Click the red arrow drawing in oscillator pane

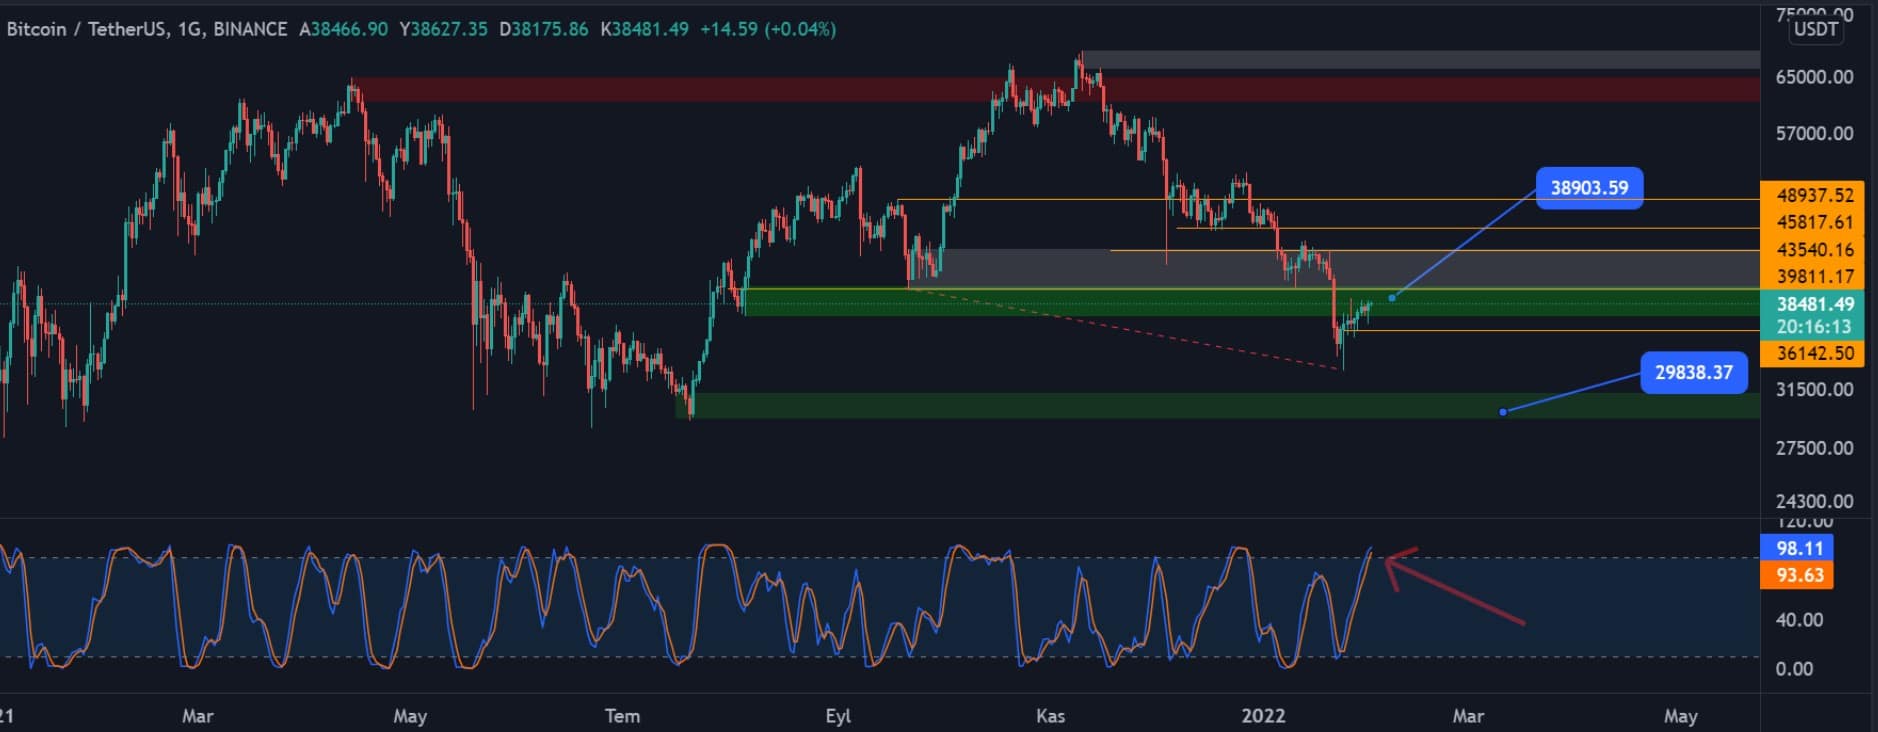click(x=1456, y=591)
